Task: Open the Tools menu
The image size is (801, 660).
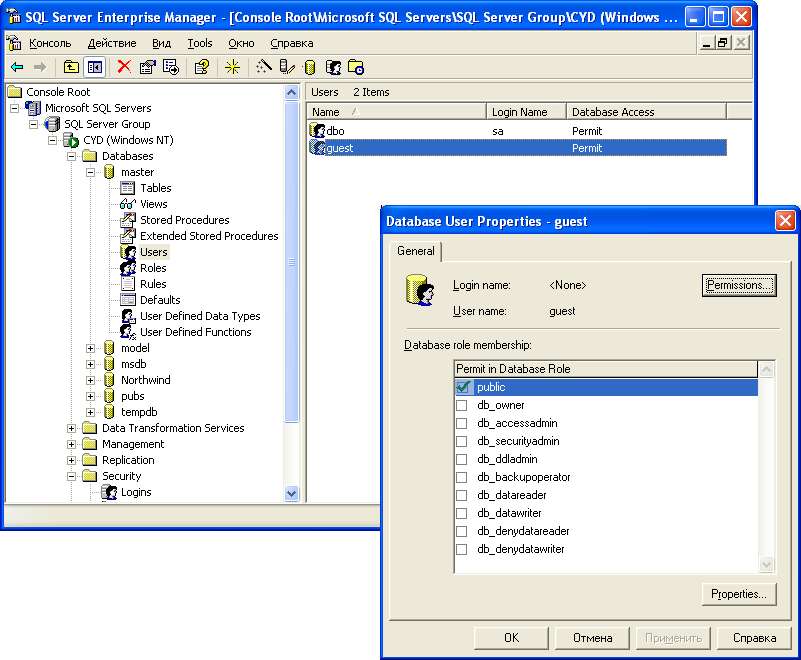Action: [200, 43]
